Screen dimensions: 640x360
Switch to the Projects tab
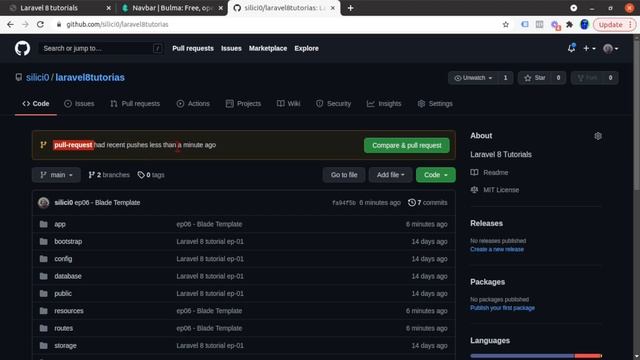(243, 104)
